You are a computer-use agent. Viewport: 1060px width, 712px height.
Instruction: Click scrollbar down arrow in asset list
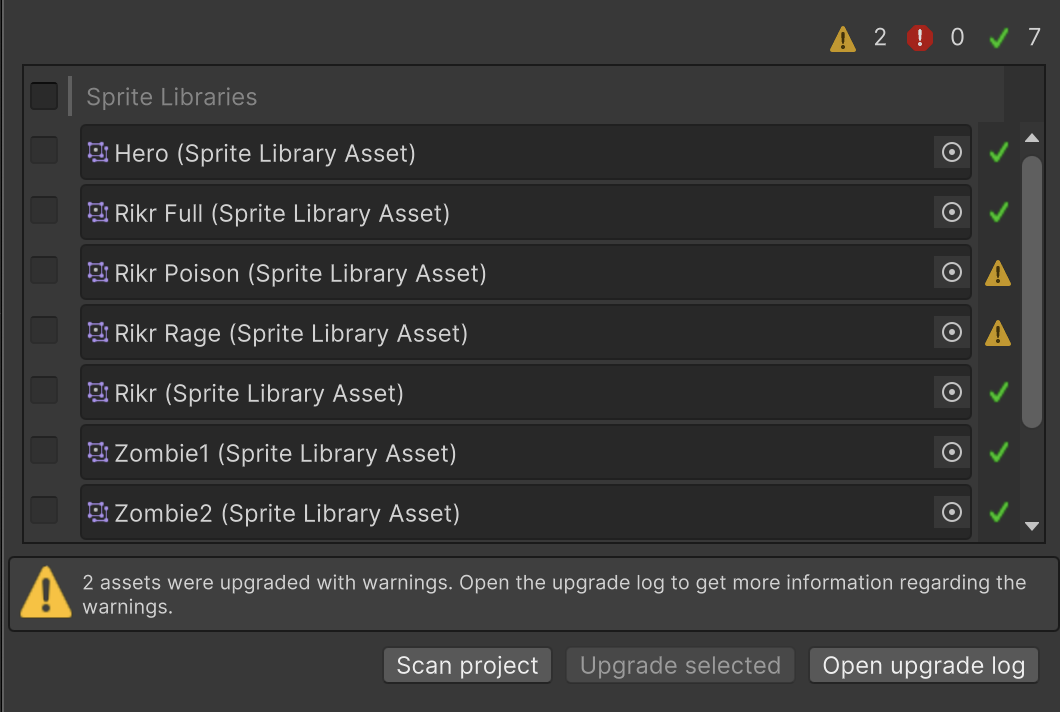click(1032, 526)
